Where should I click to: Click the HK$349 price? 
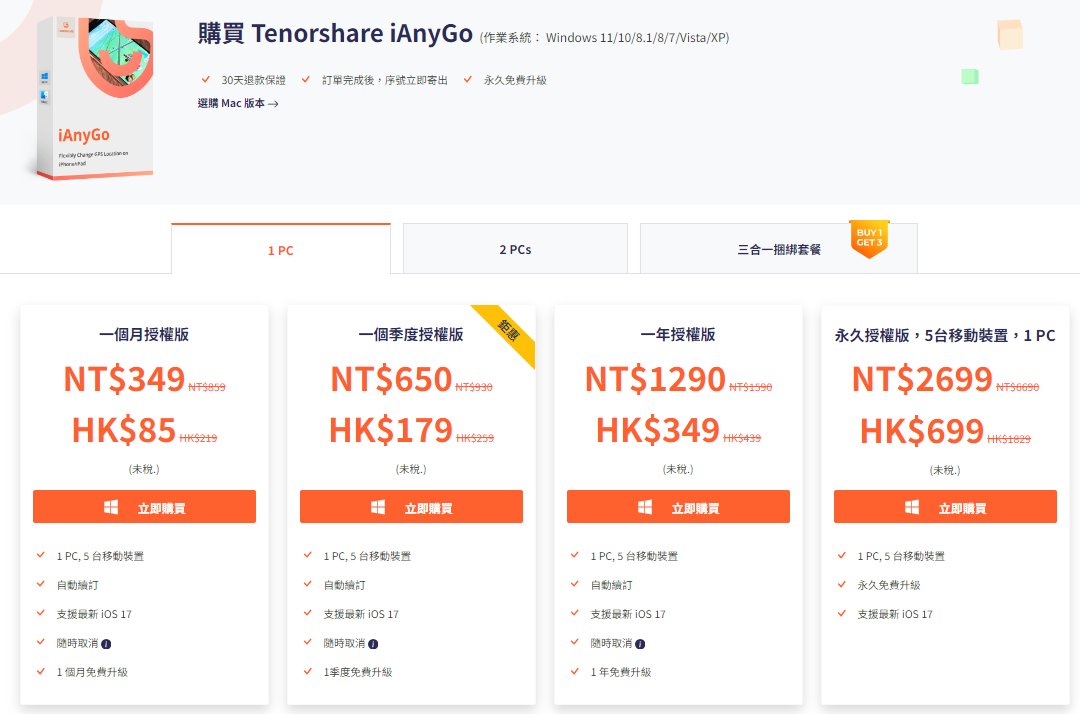(x=658, y=430)
